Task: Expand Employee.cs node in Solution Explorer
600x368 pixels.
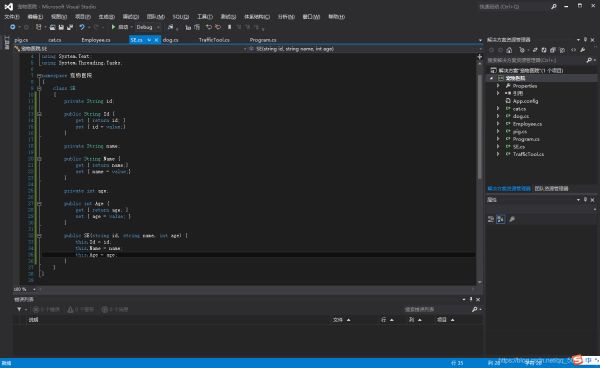Action: (x=498, y=124)
